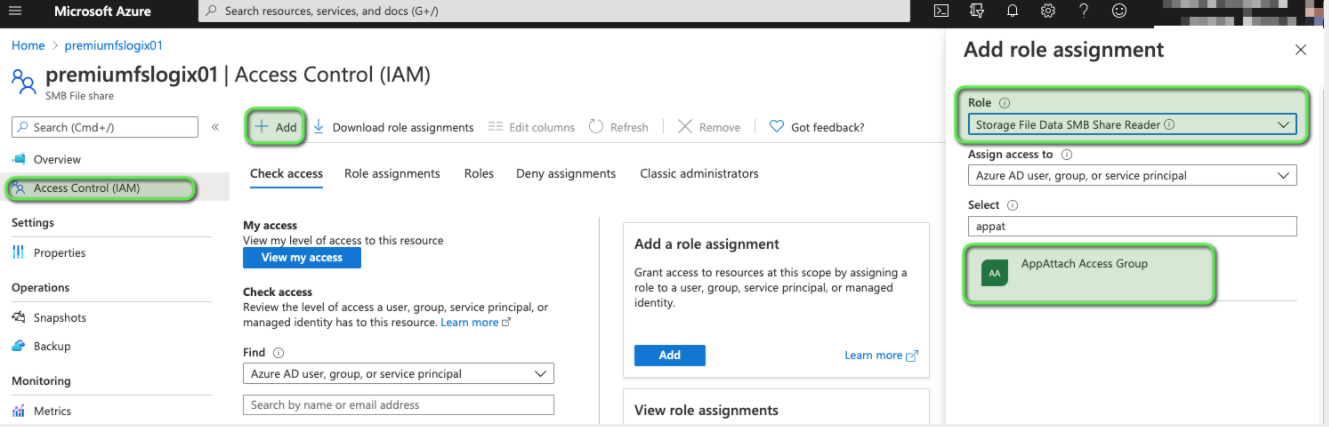Click Edit columns in the command bar
The width and height of the screenshot is (1329, 427).
click(531, 127)
